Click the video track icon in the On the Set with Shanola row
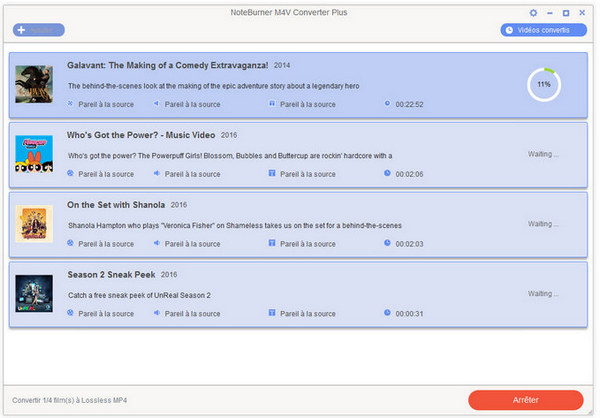The width and height of the screenshot is (600, 418). point(70,243)
